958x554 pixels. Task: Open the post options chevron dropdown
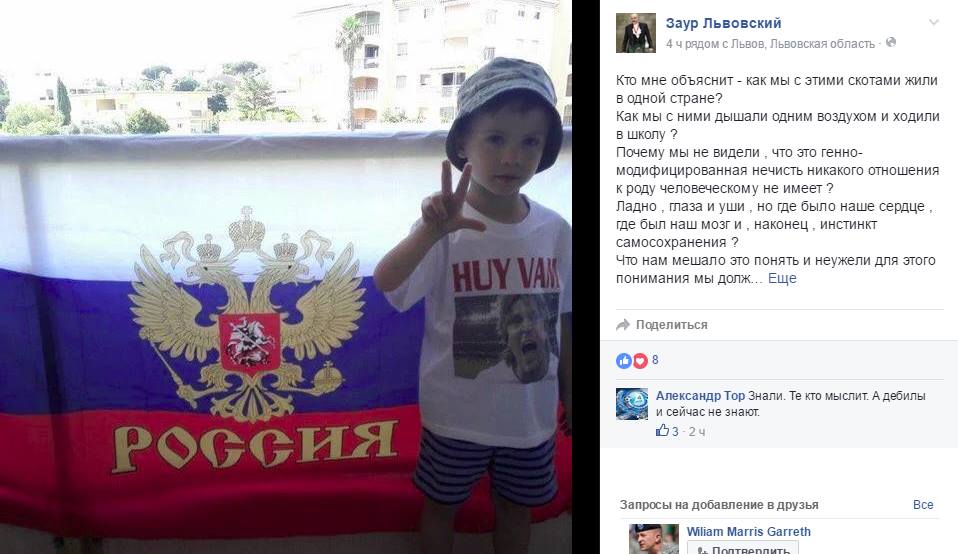tap(934, 23)
